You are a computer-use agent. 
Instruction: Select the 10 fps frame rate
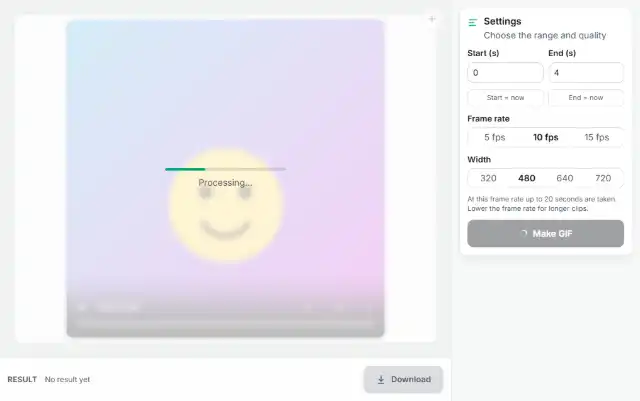click(x=546, y=137)
